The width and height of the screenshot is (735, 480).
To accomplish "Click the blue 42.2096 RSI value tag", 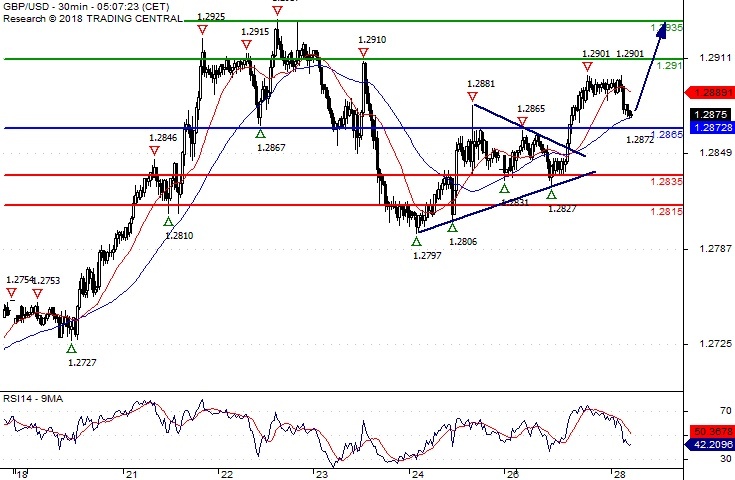I will click(710, 444).
